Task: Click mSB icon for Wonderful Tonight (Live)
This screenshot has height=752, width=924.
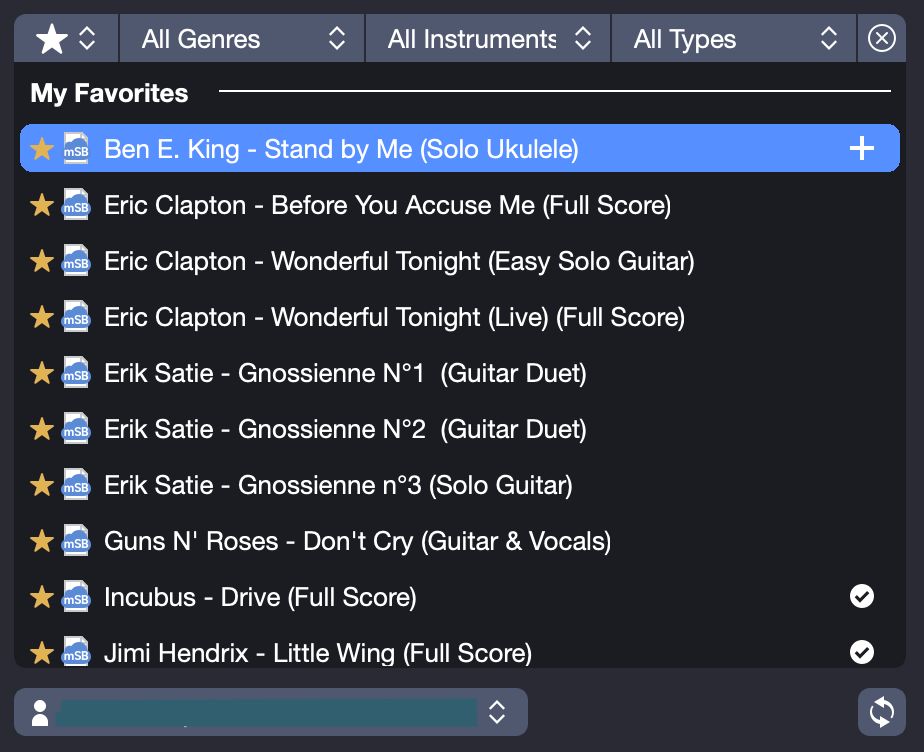Action: (76, 316)
